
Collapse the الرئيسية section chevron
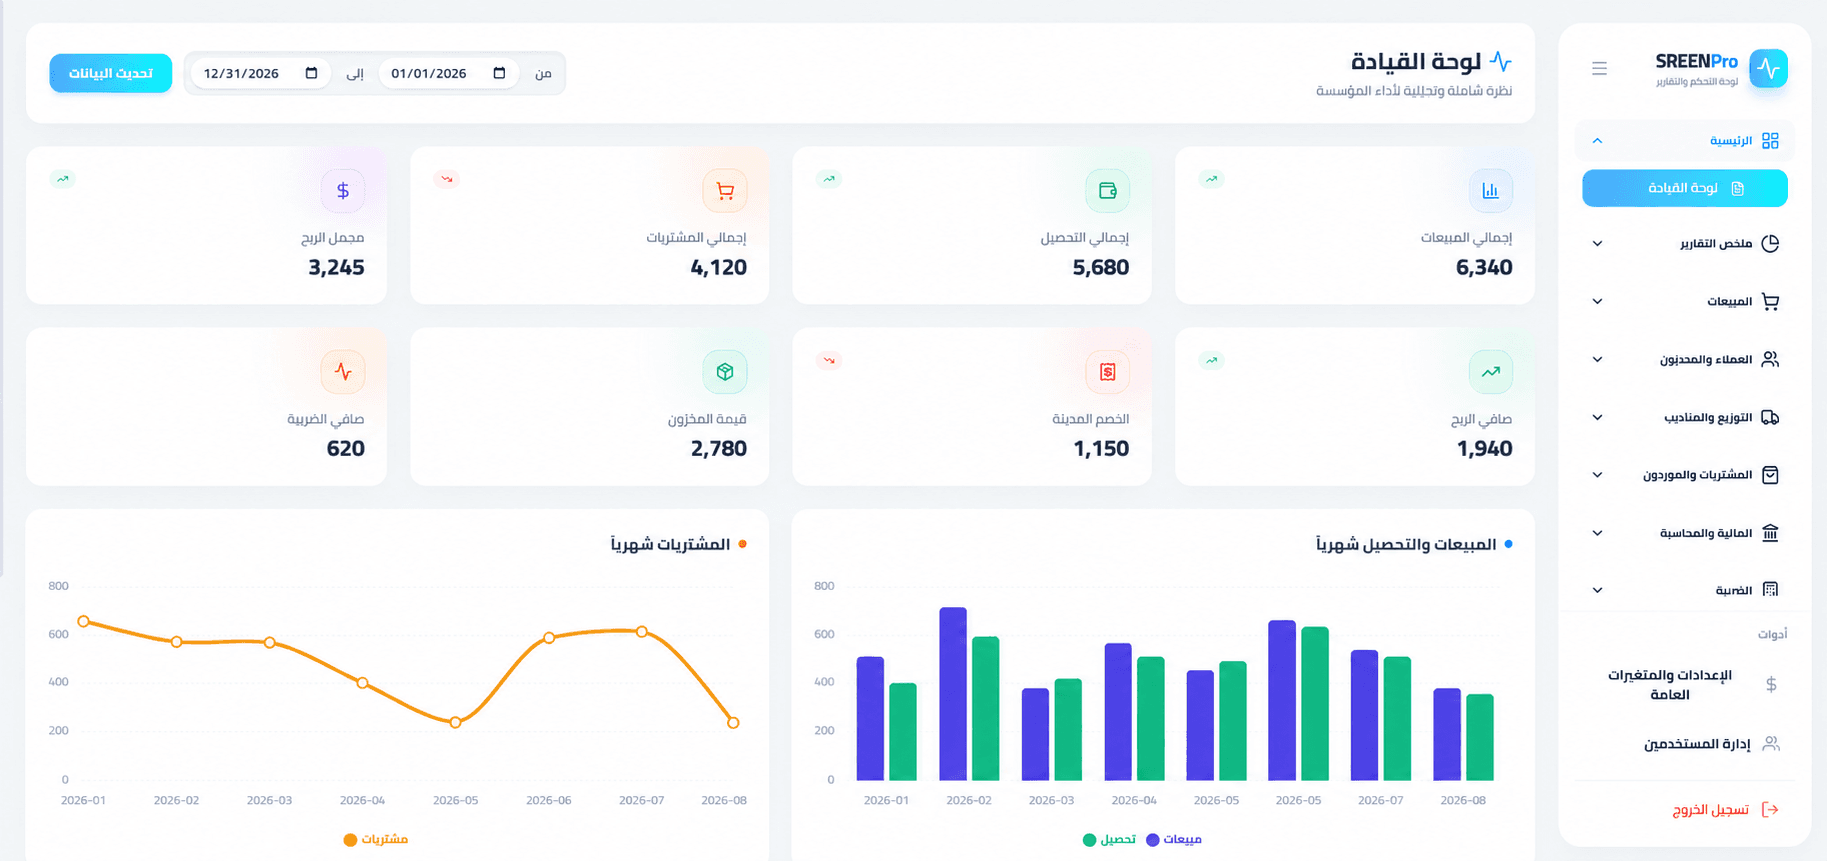1597,141
